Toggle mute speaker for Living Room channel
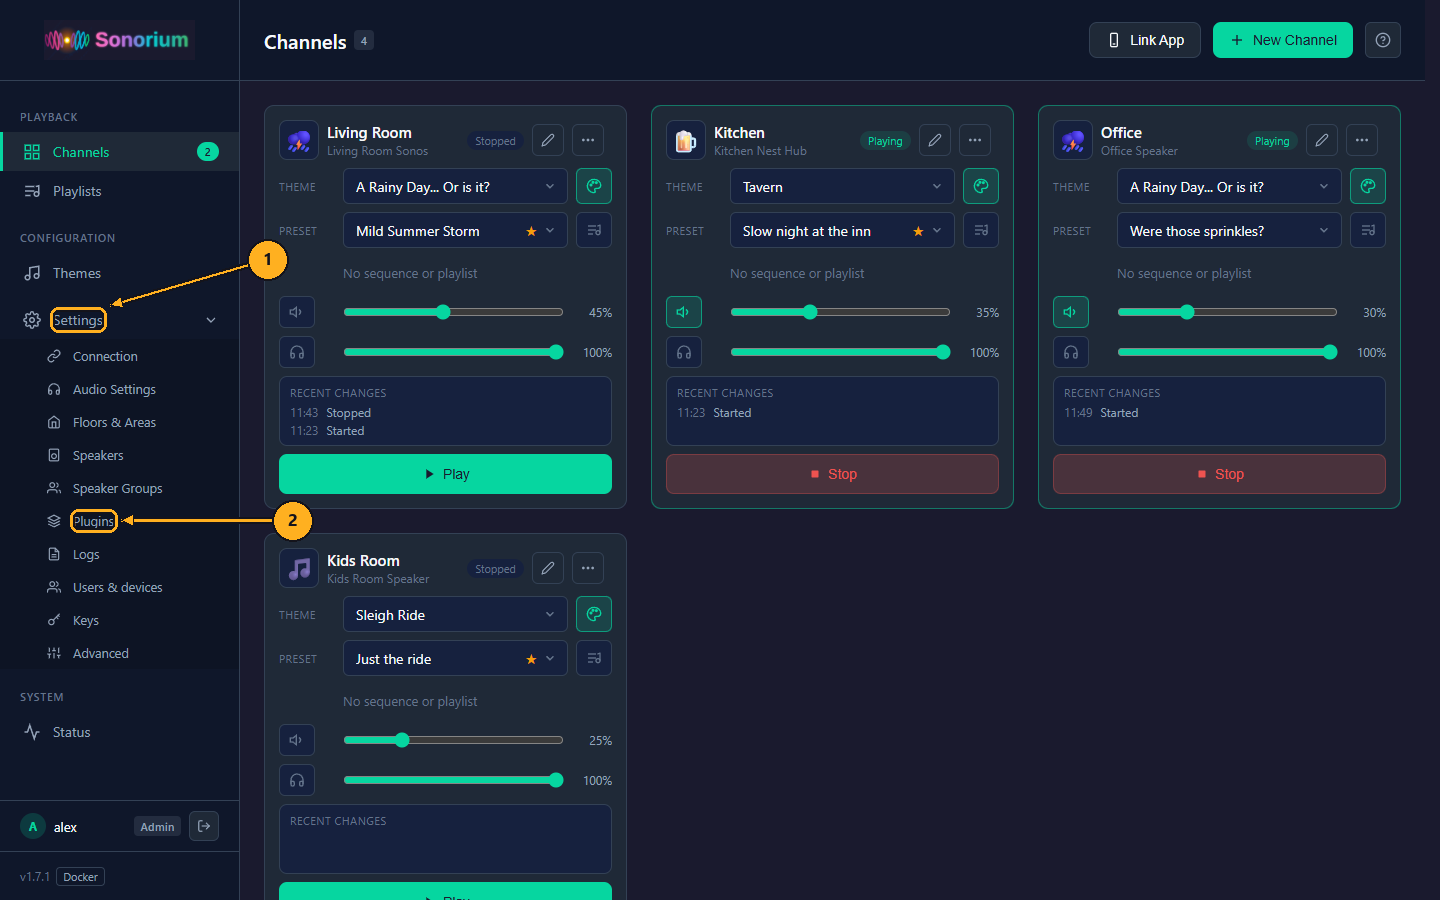This screenshot has height=900, width=1440. point(297,312)
